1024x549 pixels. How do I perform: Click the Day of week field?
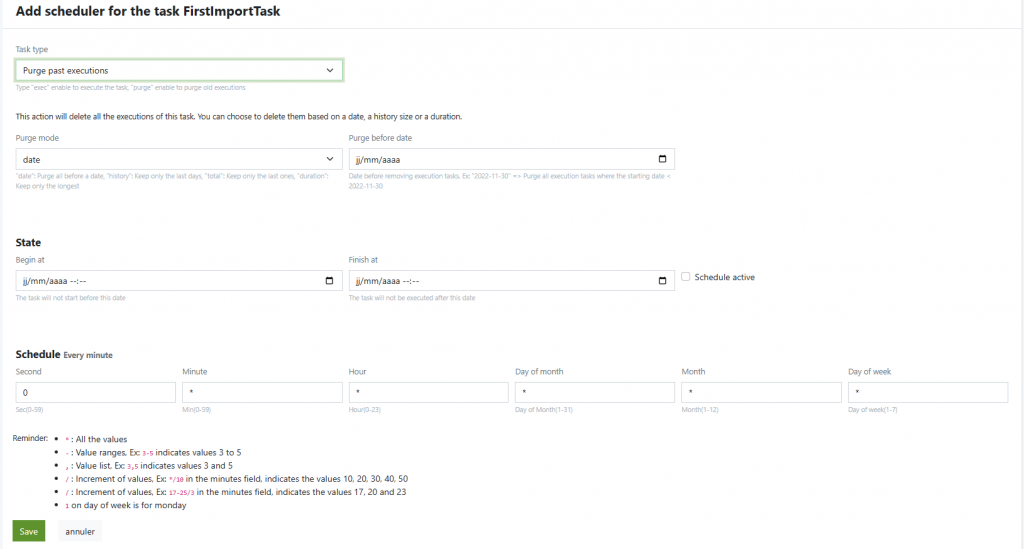point(927,392)
